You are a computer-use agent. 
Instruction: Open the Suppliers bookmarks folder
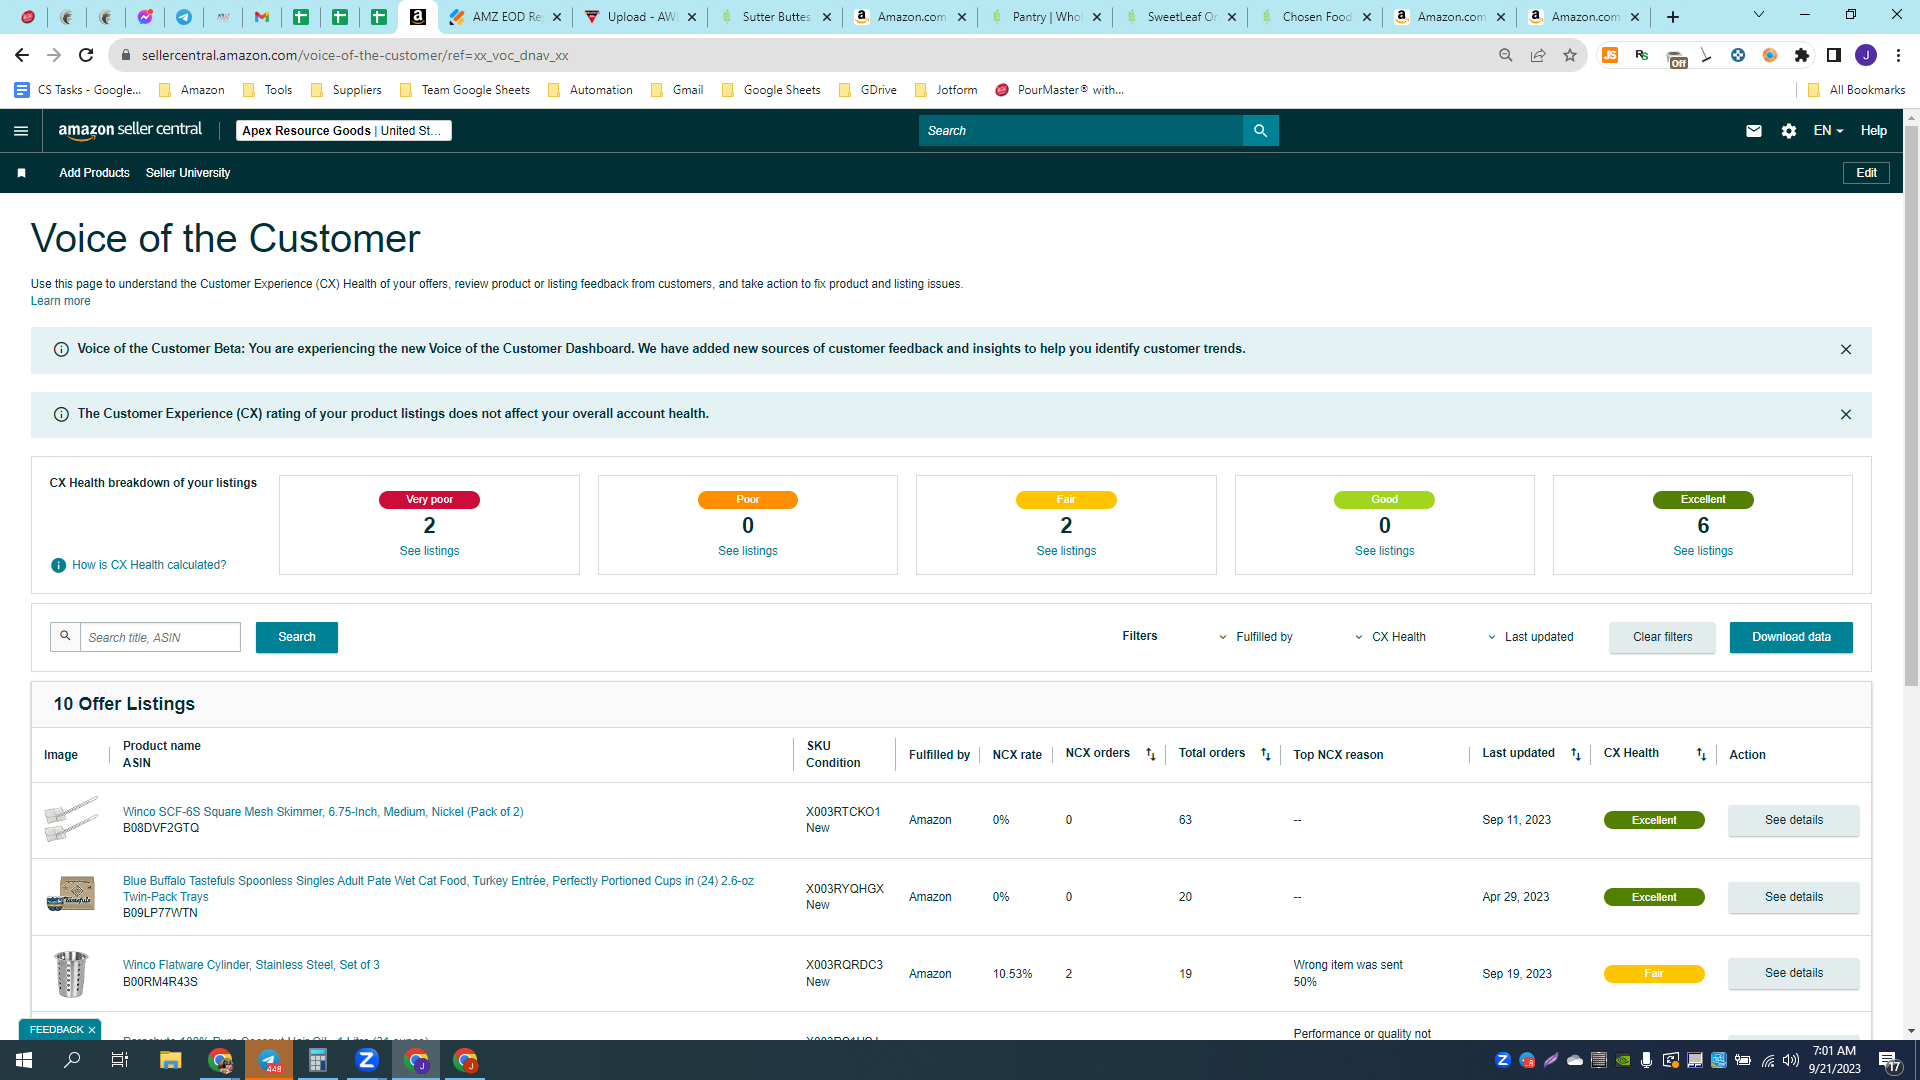pos(346,90)
